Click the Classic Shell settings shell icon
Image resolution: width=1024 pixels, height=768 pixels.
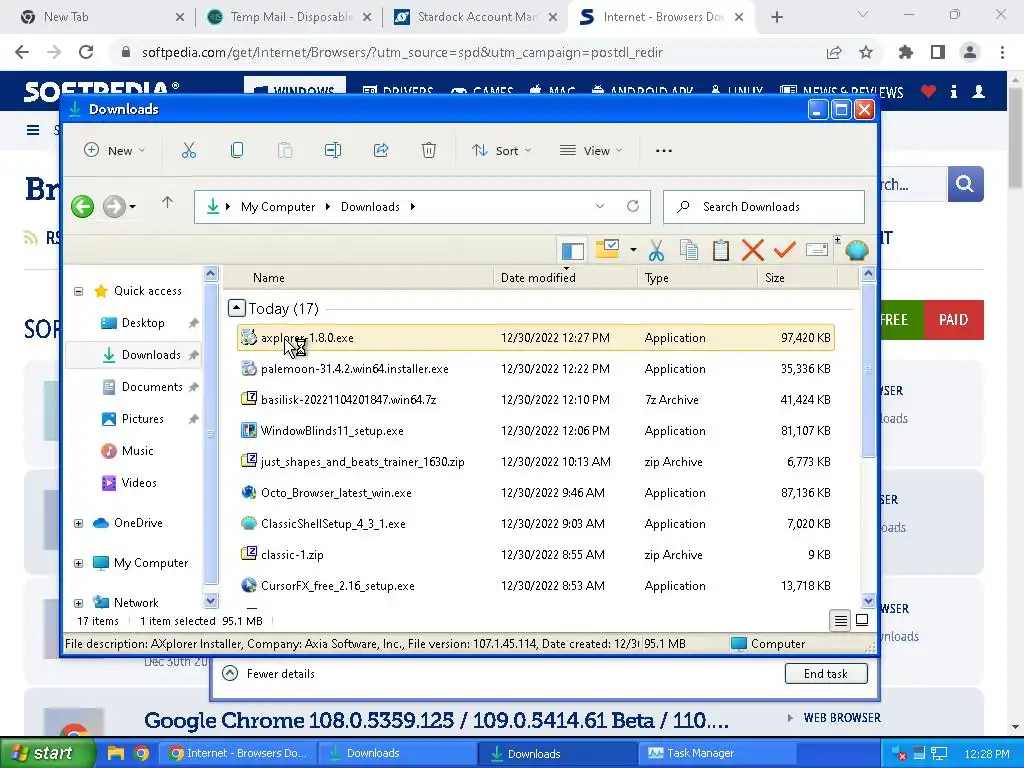pyautogui.click(x=856, y=250)
